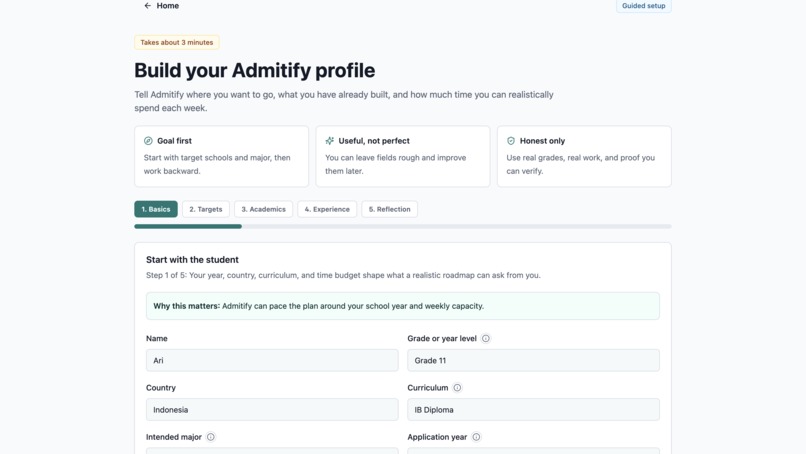This screenshot has width=806, height=454.
Task: Click the Why this matters note
Action: (402, 306)
